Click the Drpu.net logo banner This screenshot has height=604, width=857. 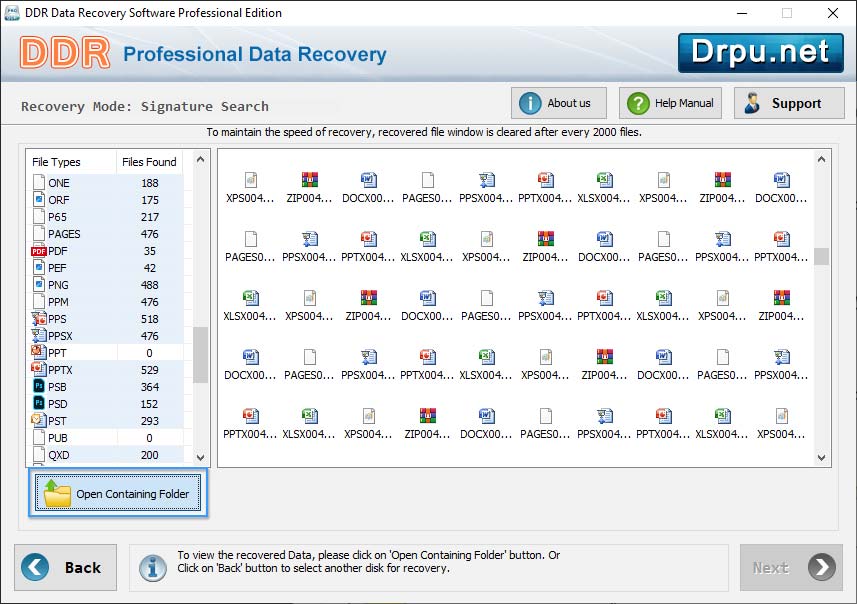pyautogui.click(x=761, y=53)
